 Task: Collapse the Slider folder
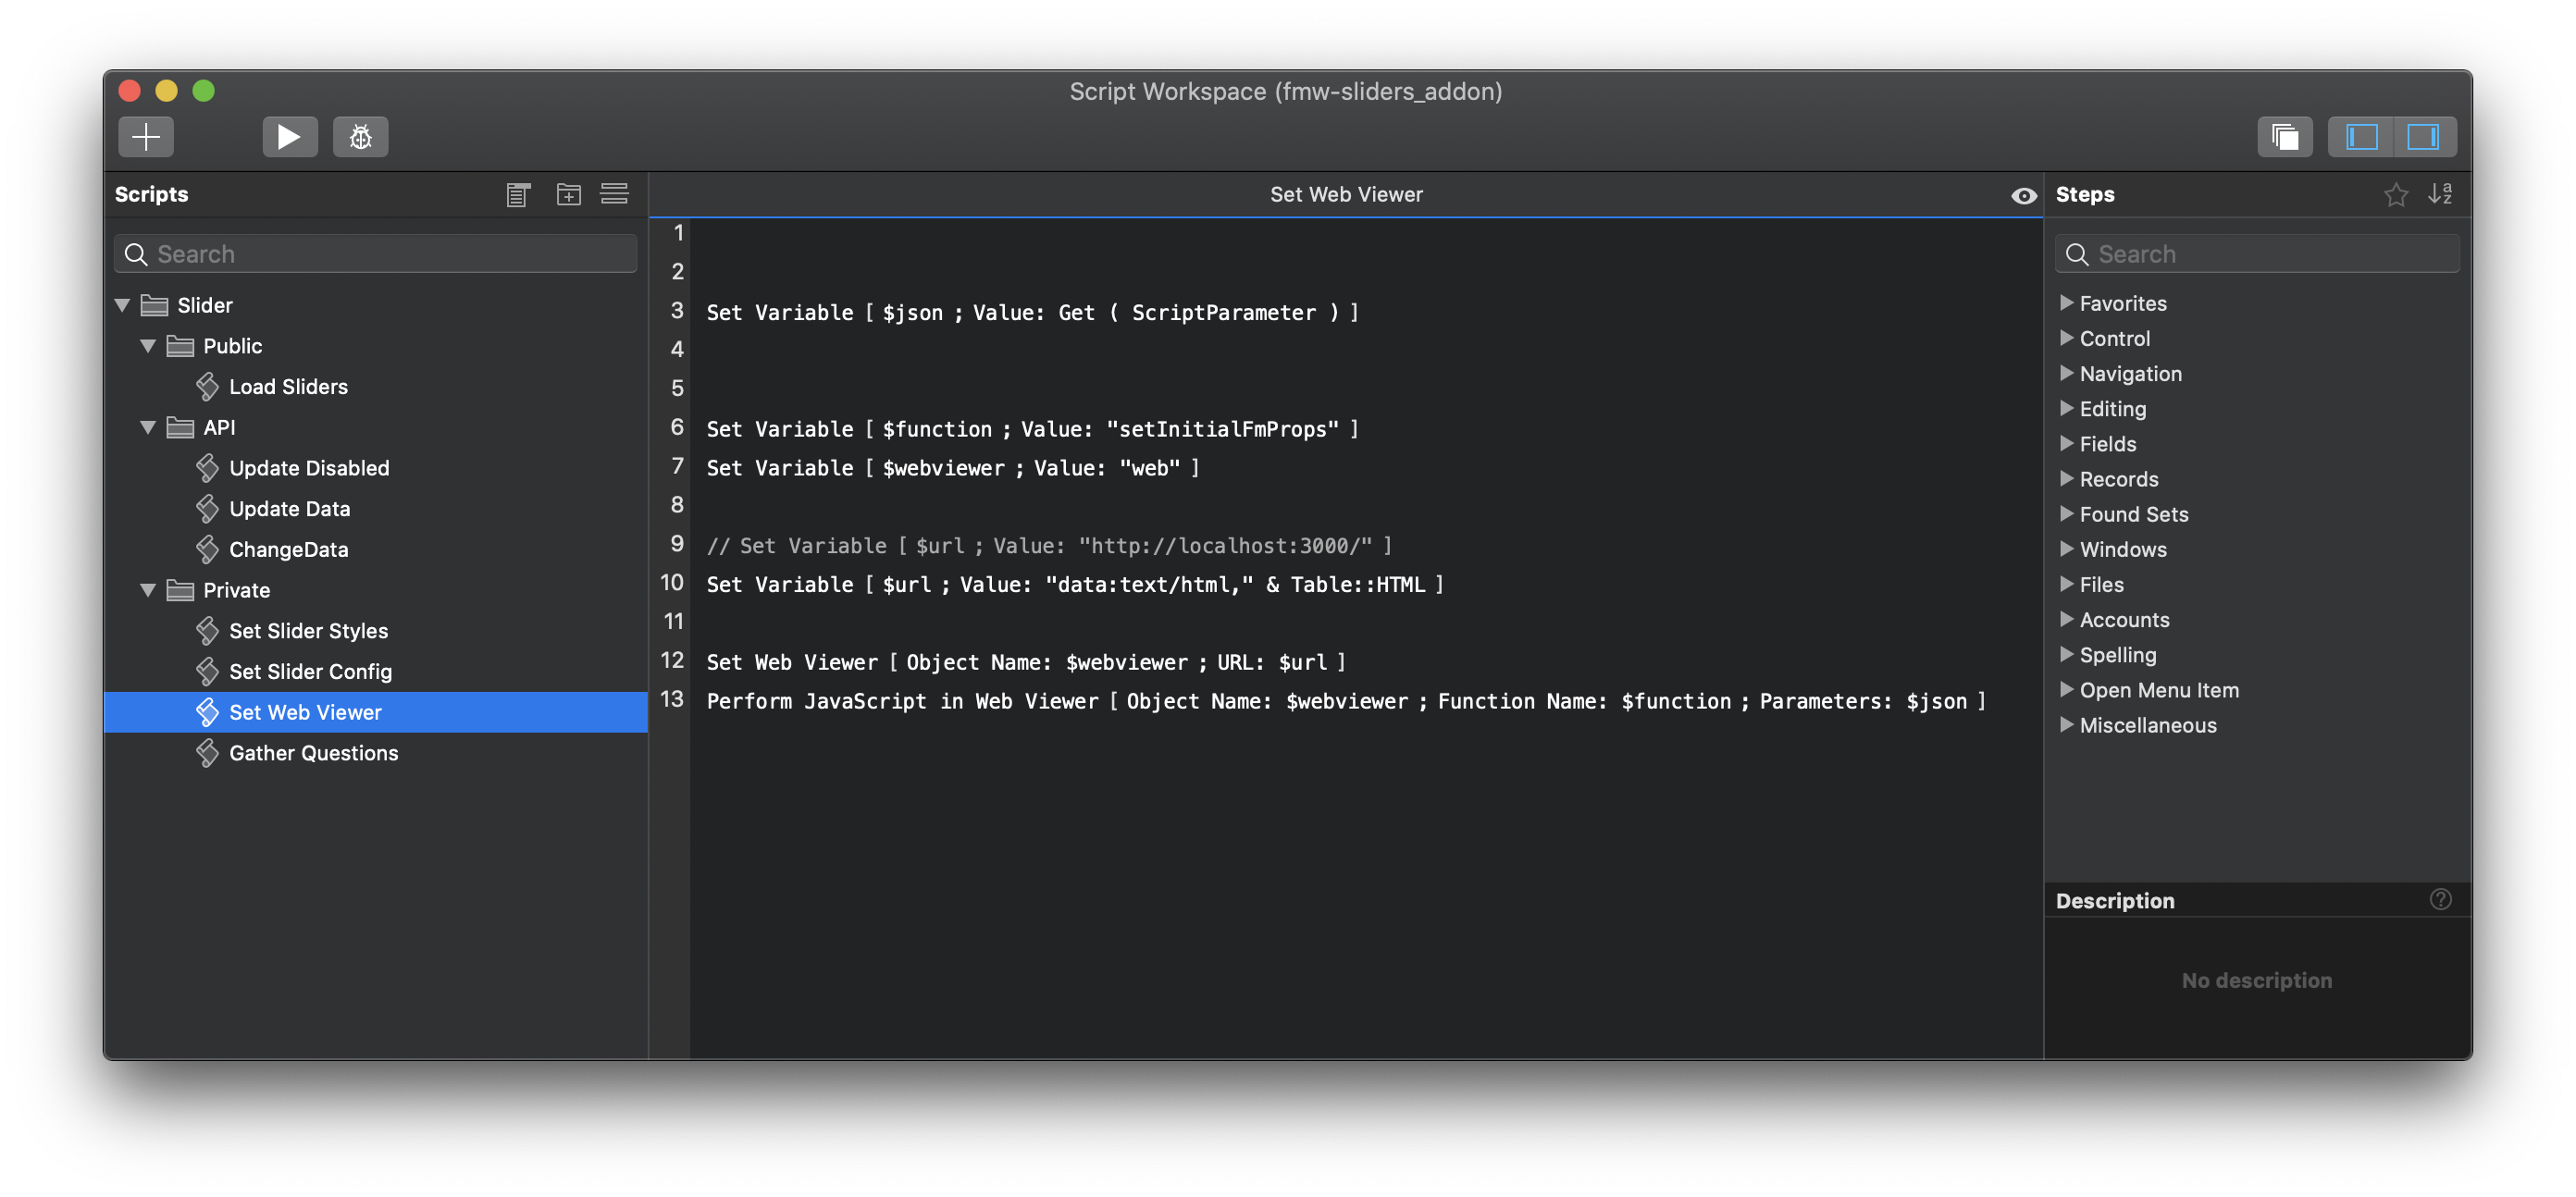coord(122,305)
